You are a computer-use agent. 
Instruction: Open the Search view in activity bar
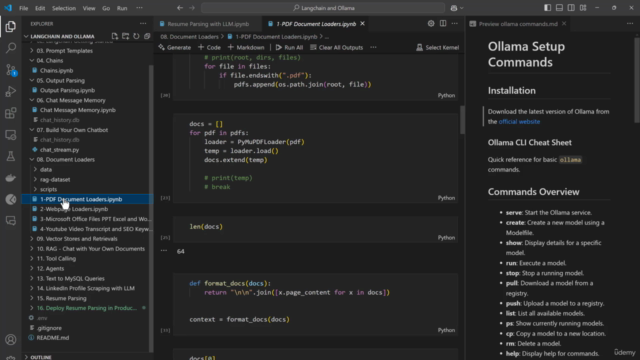(x=11, y=48)
